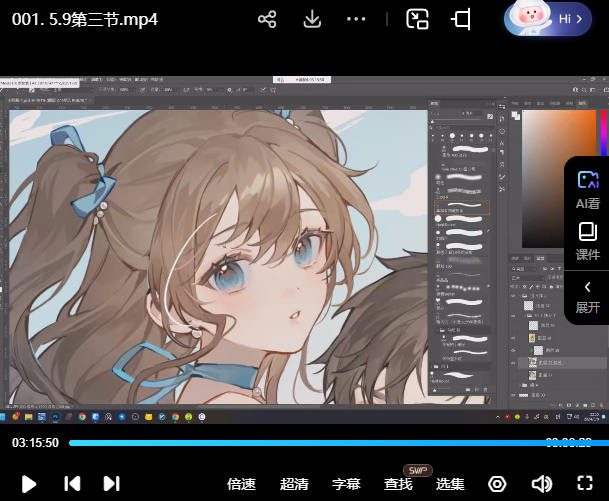Image resolution: width=609 pixels, height=501 pixels.
Task: Click the 查找 search feature
Action: [x=398, y=484]
